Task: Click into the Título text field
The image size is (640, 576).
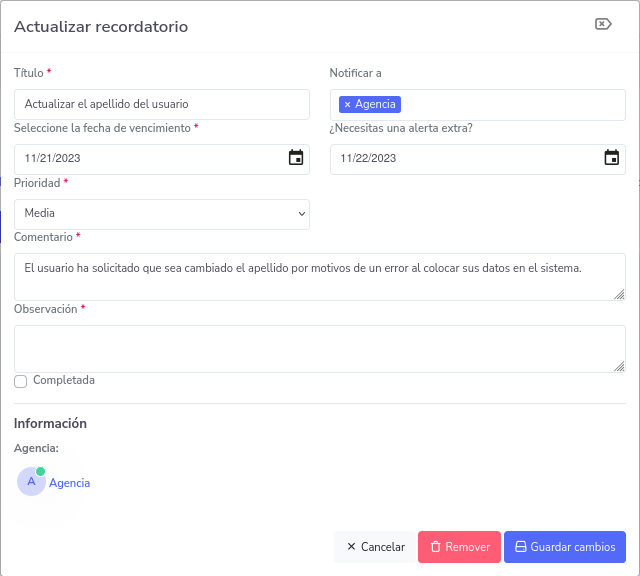Action: (162, 104)
